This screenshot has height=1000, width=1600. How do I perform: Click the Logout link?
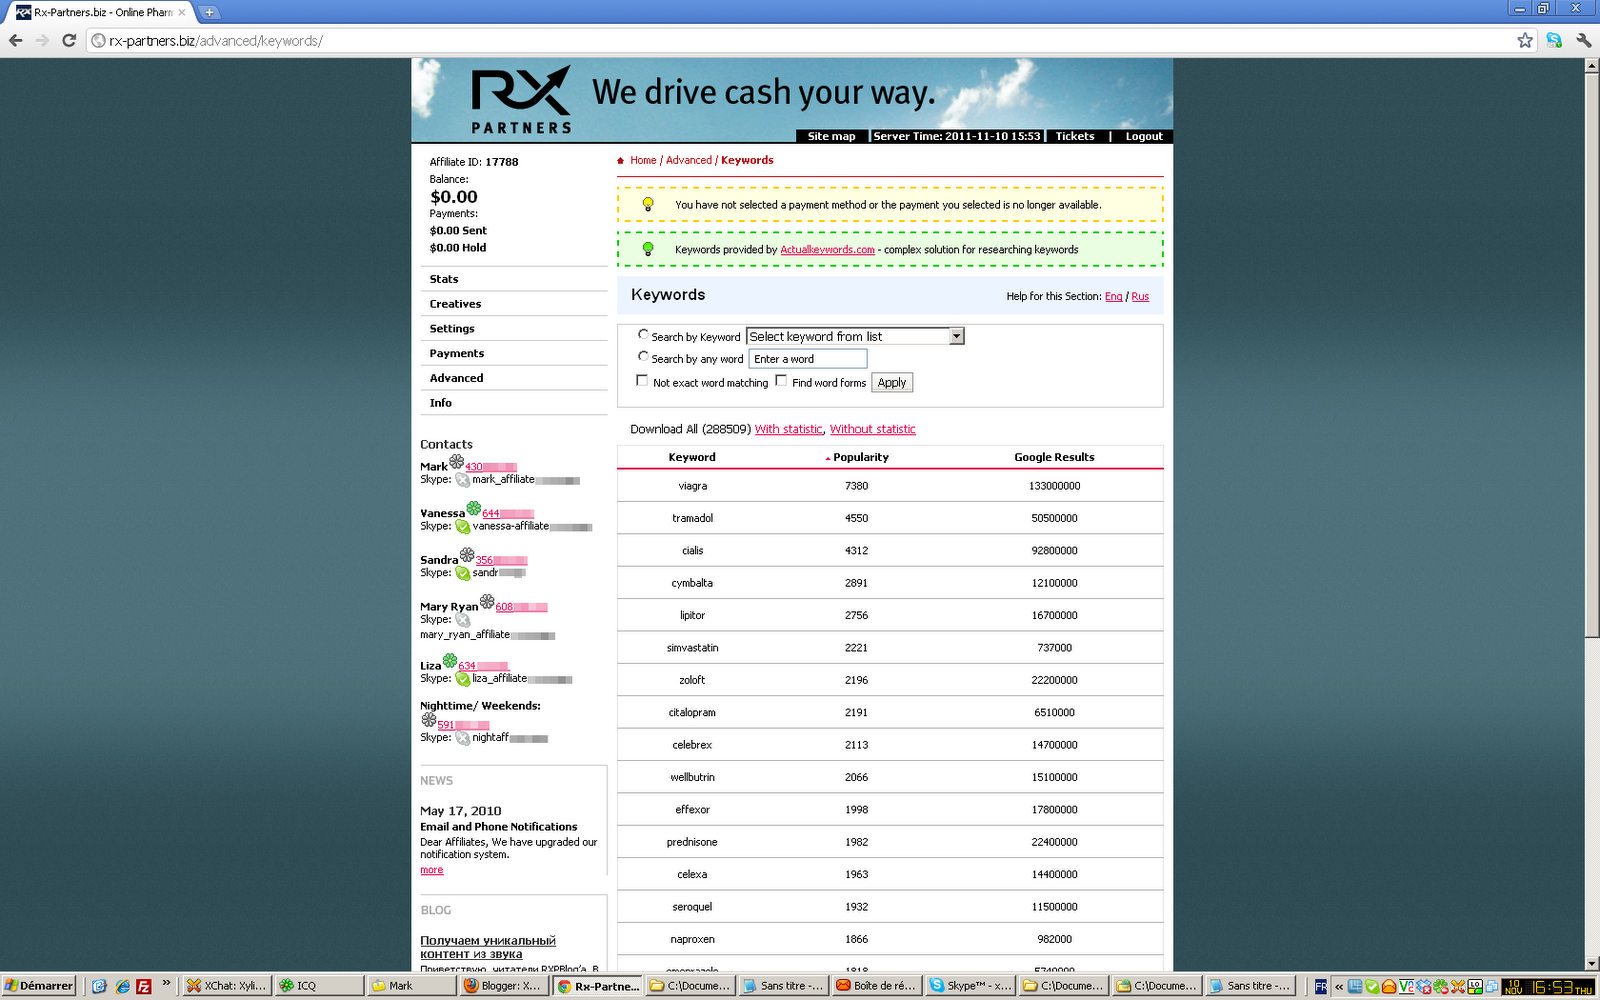(x=1144, y=136)
